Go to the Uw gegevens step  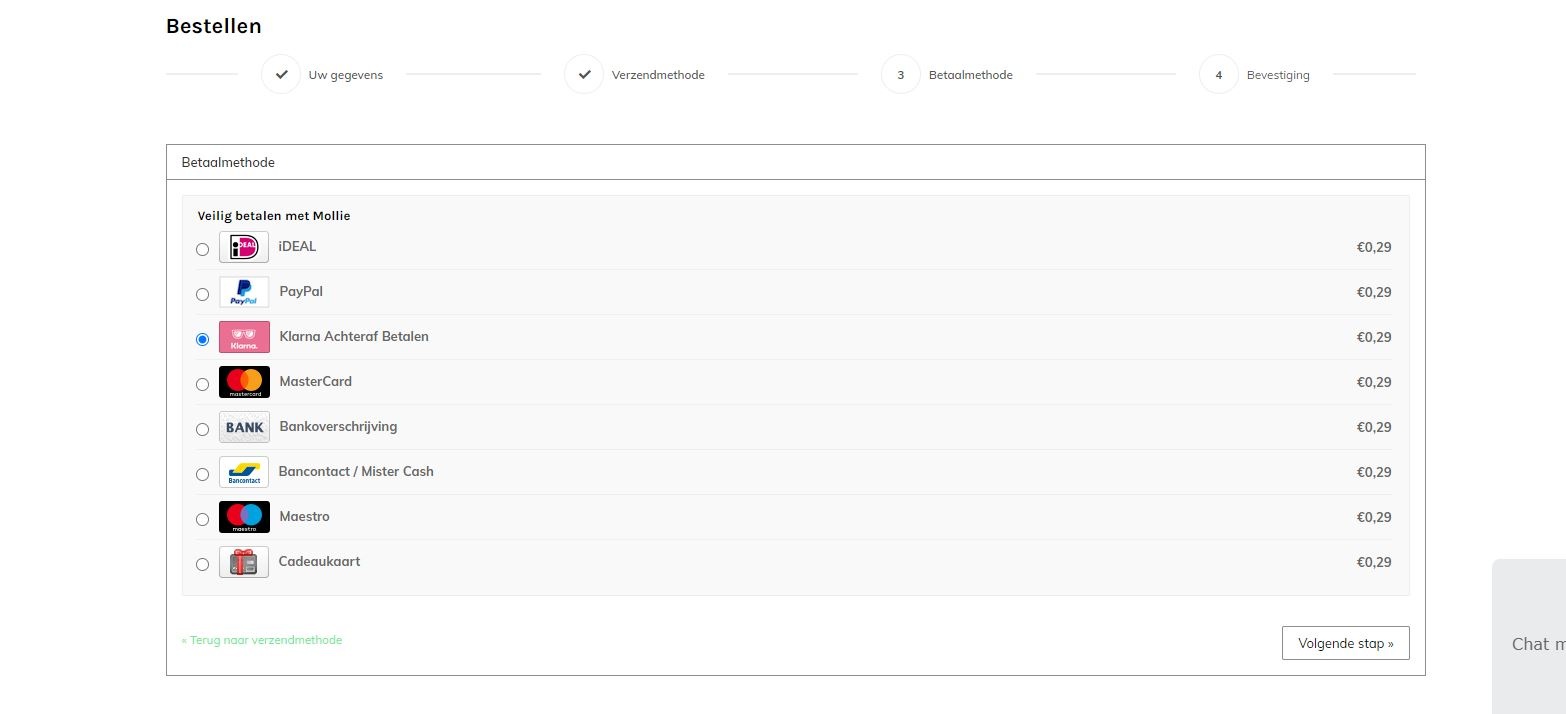point(346,75)
